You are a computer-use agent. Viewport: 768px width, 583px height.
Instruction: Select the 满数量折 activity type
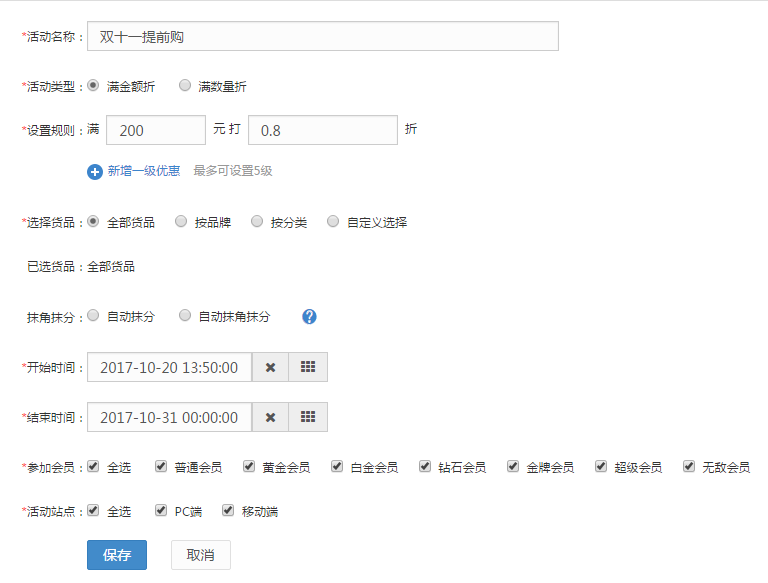click(185, 86)
